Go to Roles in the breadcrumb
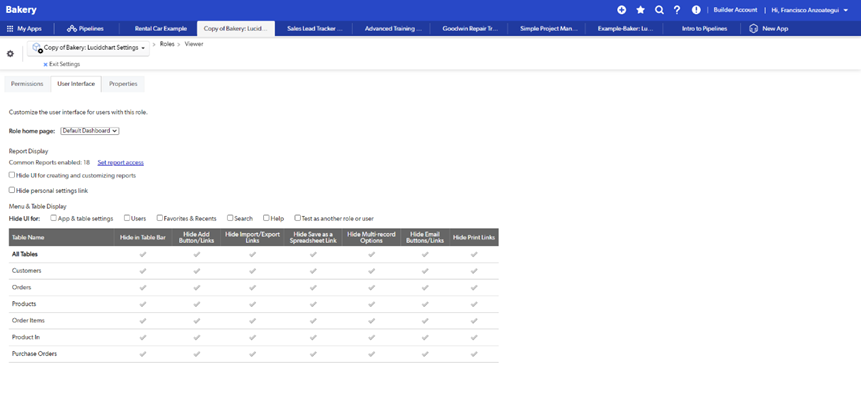Viewport: 861px width, 396px height. click(x=167, y=44)
